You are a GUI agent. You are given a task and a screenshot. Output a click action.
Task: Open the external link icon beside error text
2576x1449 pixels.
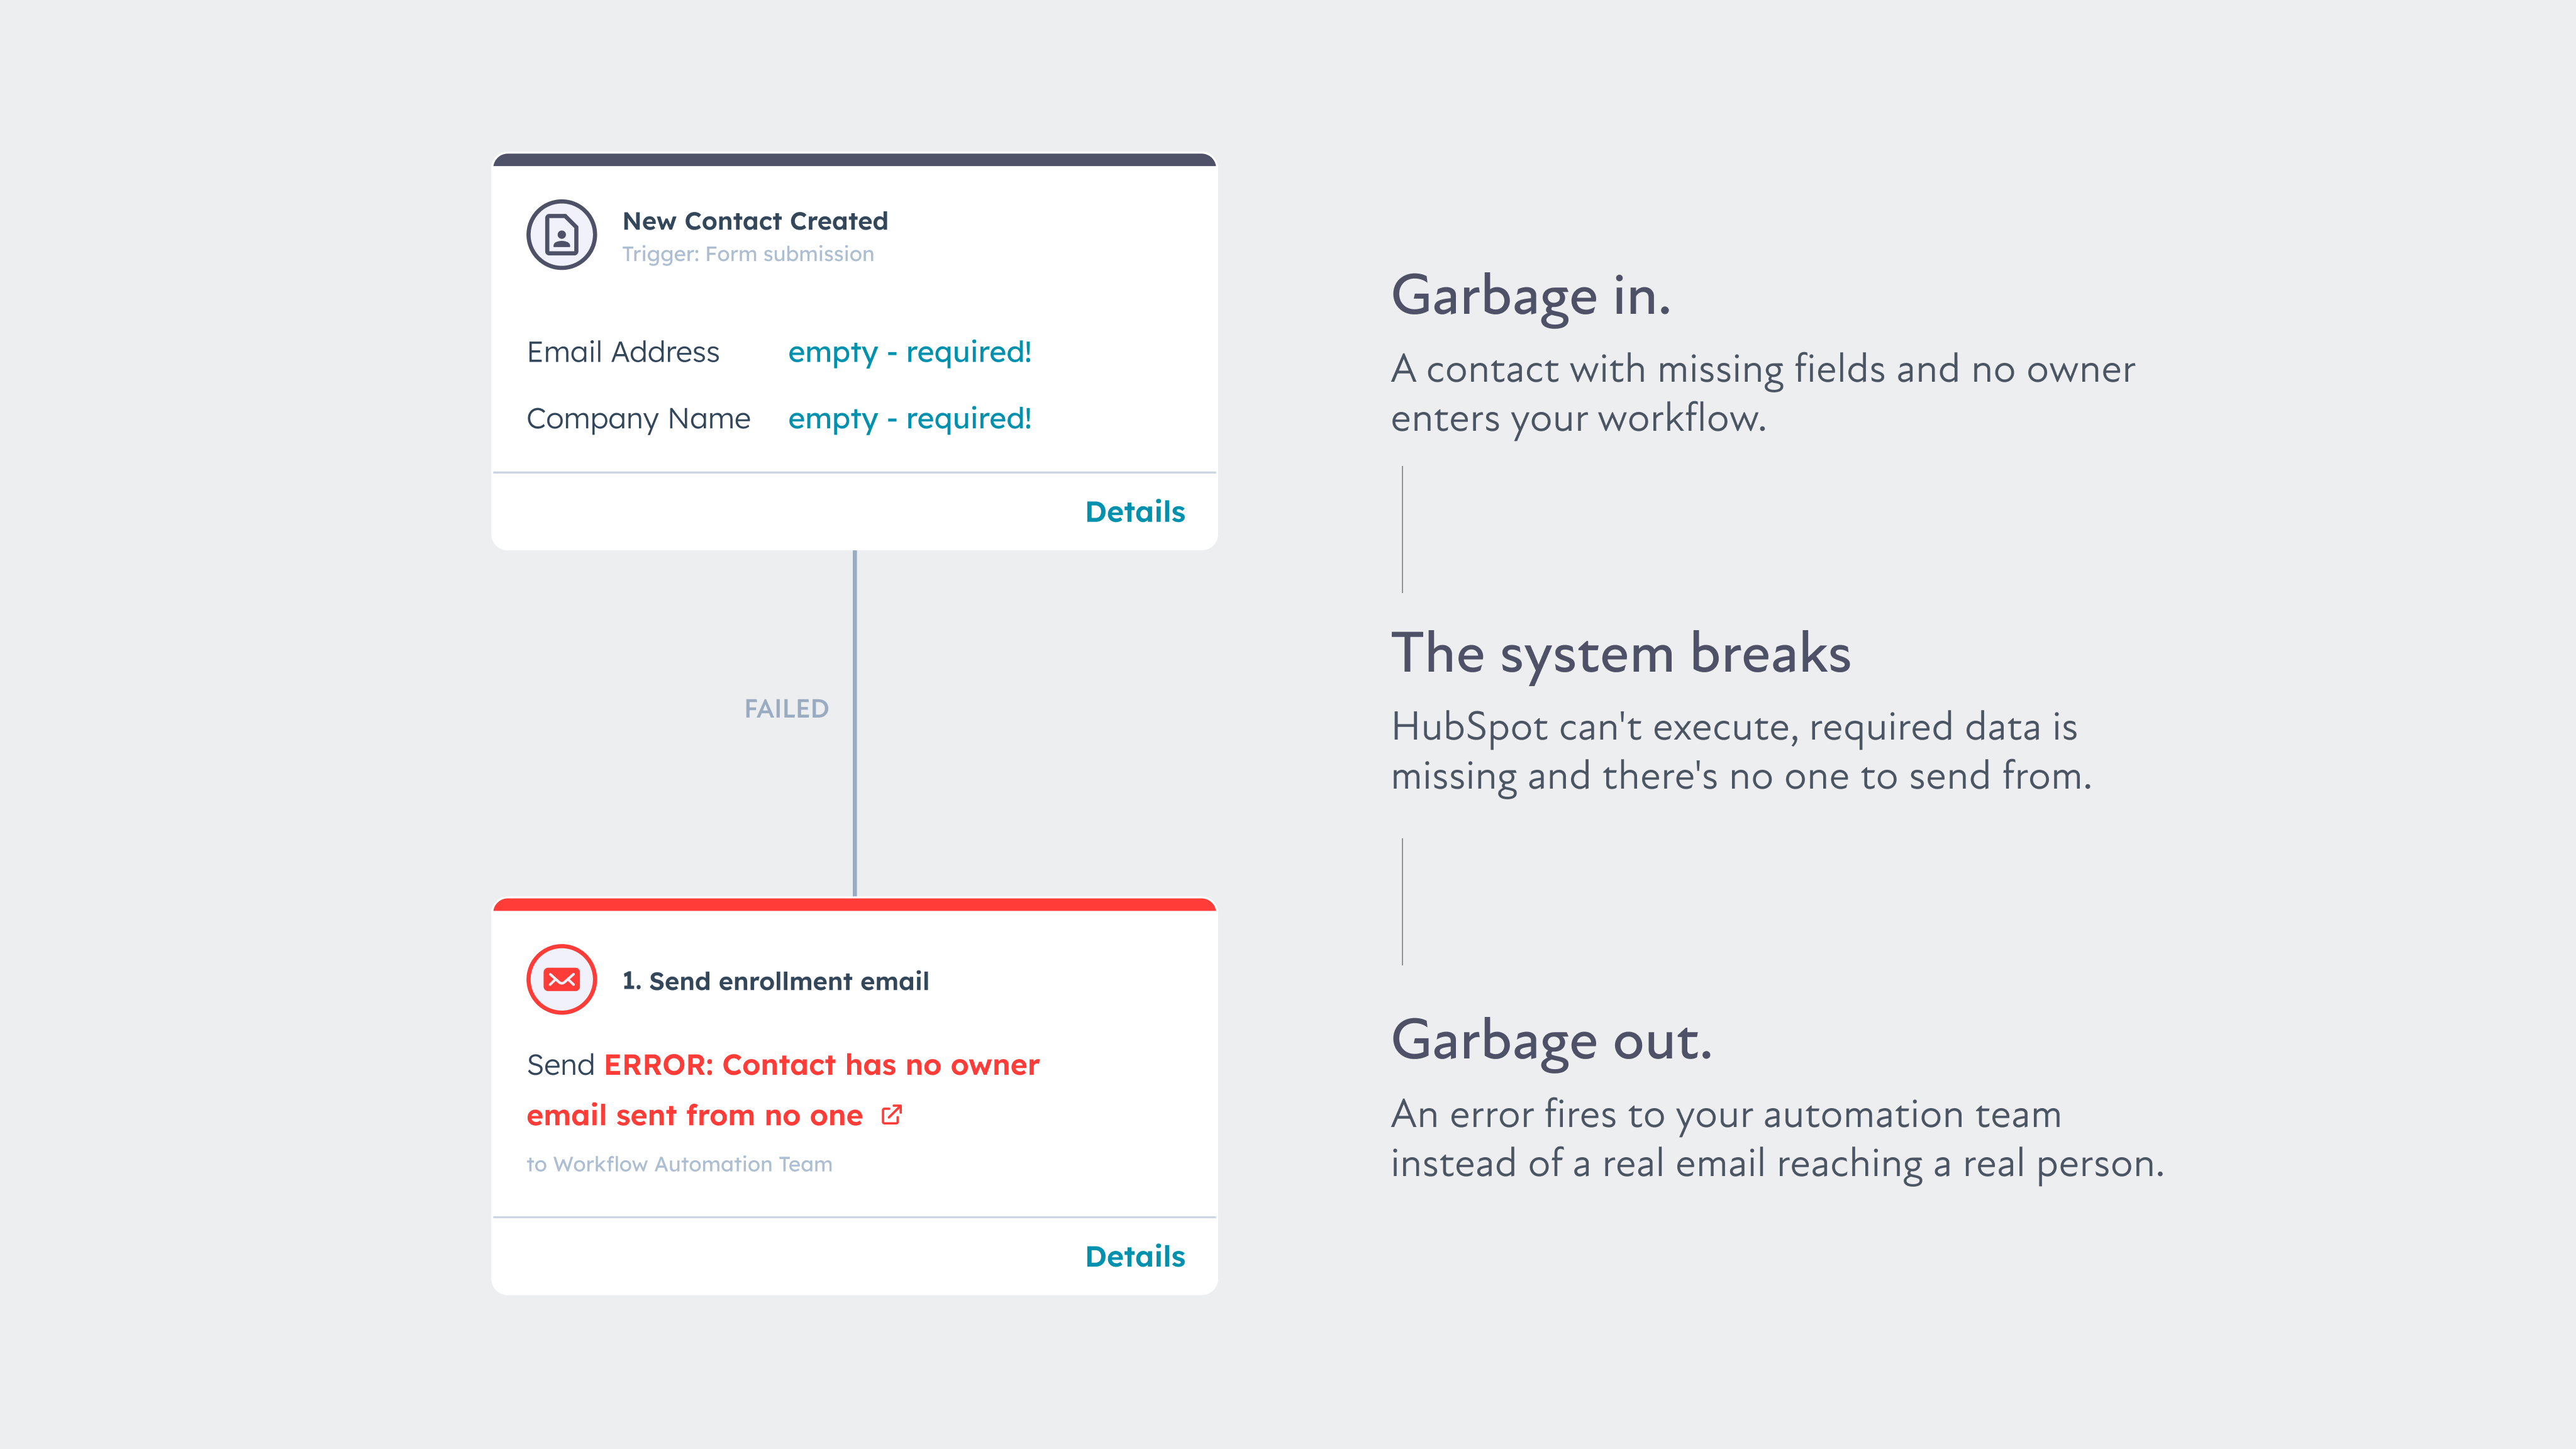click(x=892, y=1115)
